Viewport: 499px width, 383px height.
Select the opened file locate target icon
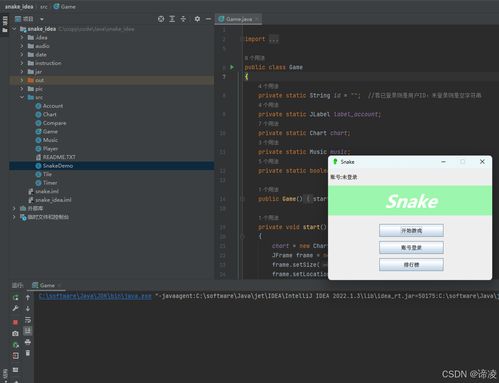161,19
